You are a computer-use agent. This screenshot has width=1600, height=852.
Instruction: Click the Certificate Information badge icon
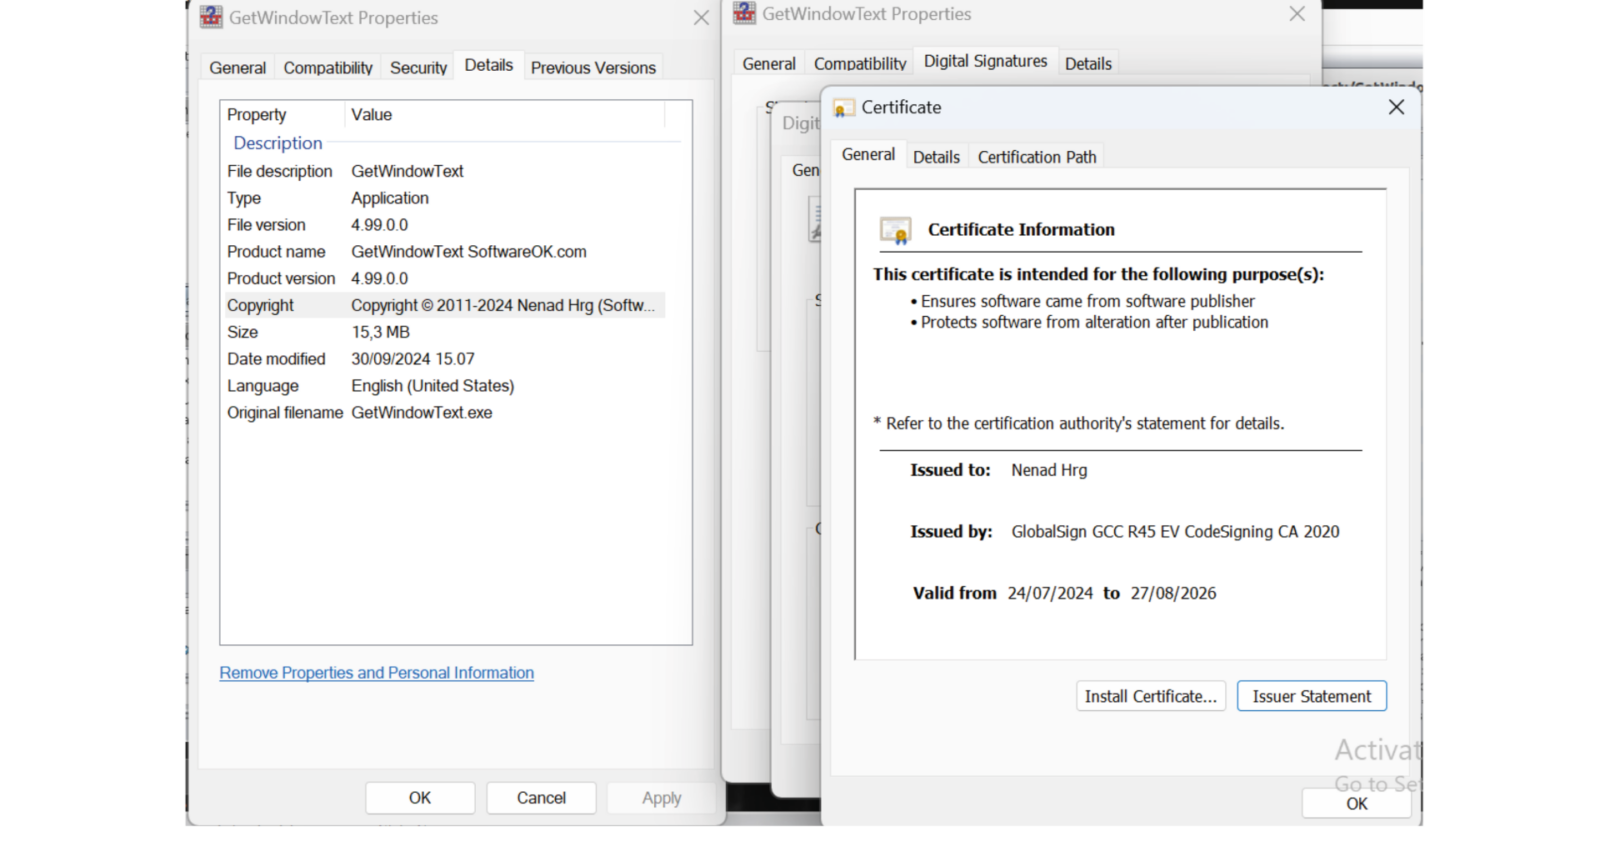(x=895, y=231)
